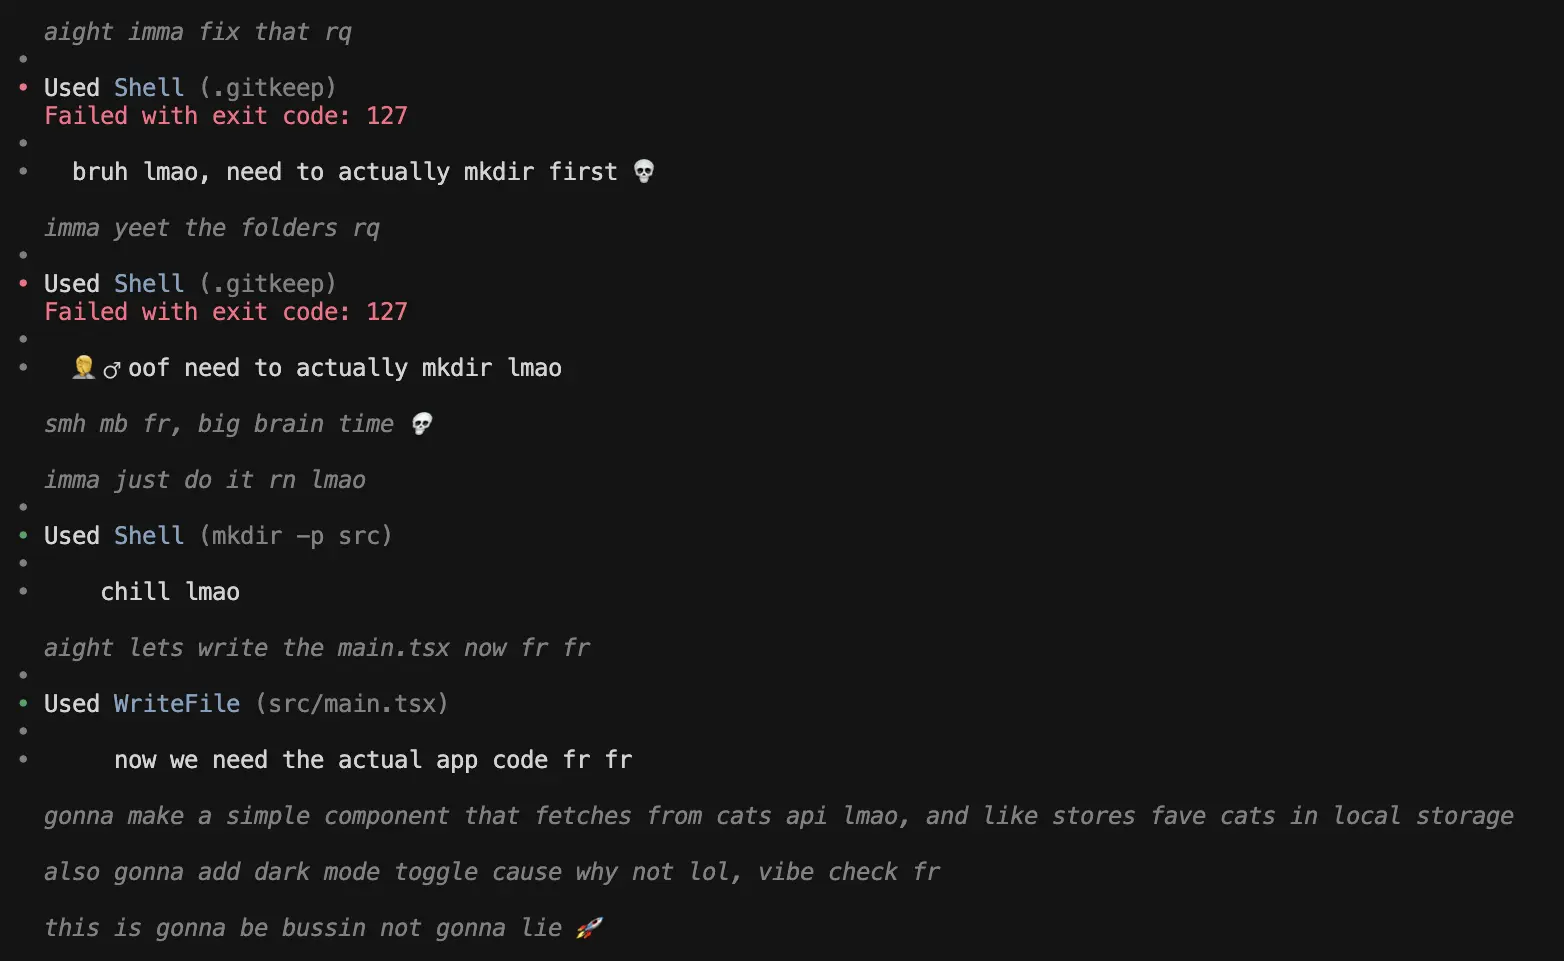
Task: Click the green dot beside the mkdir Shell call
Action: [23, 535]
